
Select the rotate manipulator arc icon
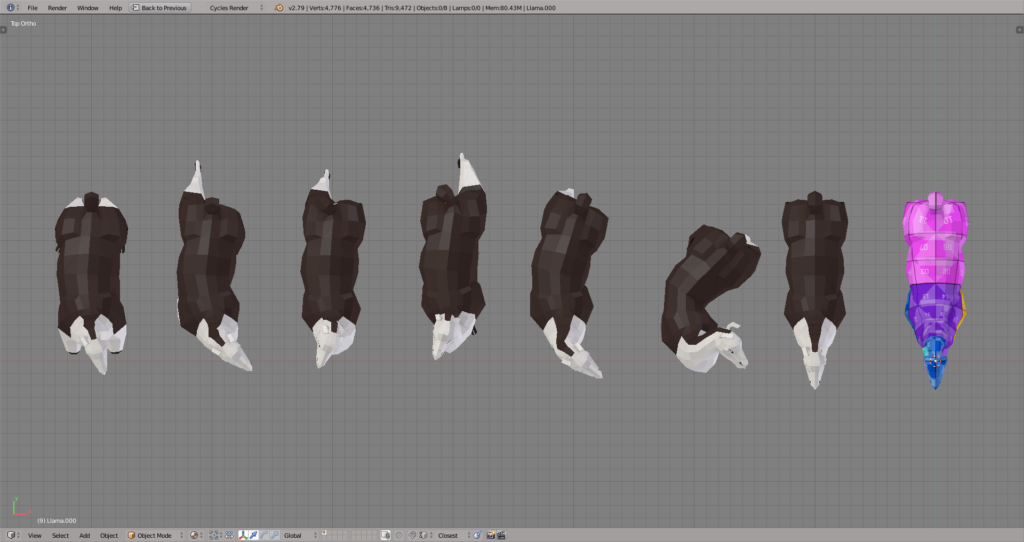click(264, 535)
